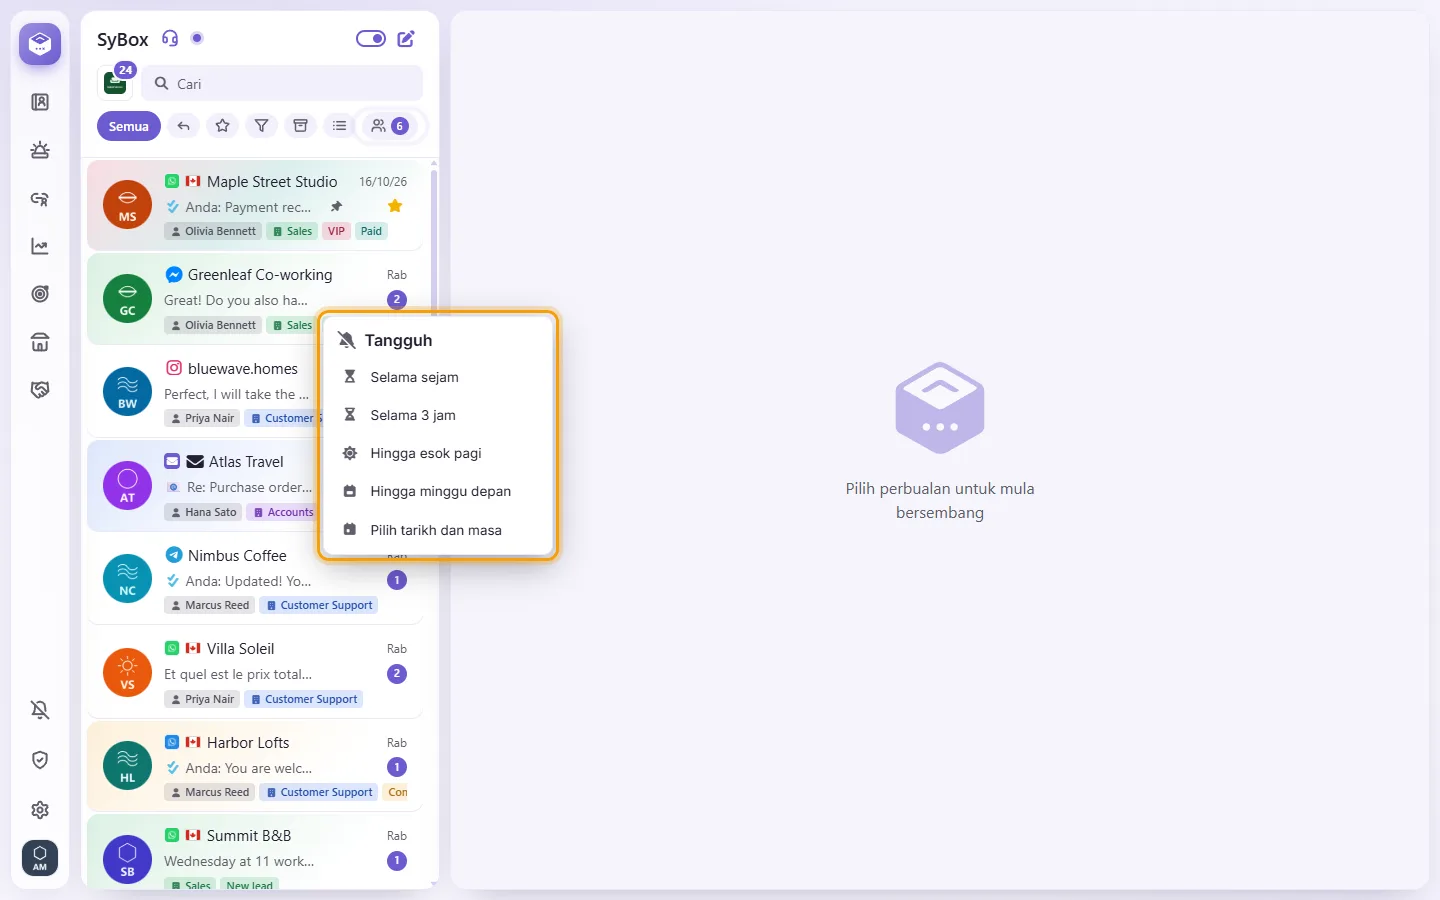
Task: Open the channel selector with the 24 badge
Action: (116, 82)
